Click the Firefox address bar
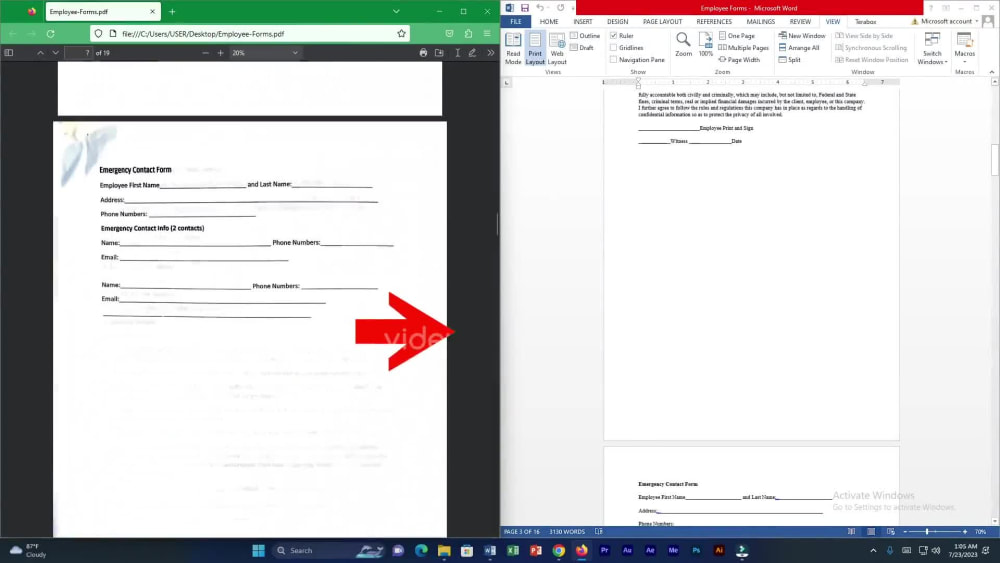The width and height of the screenshot is (1000, 563). click(251, 34)
